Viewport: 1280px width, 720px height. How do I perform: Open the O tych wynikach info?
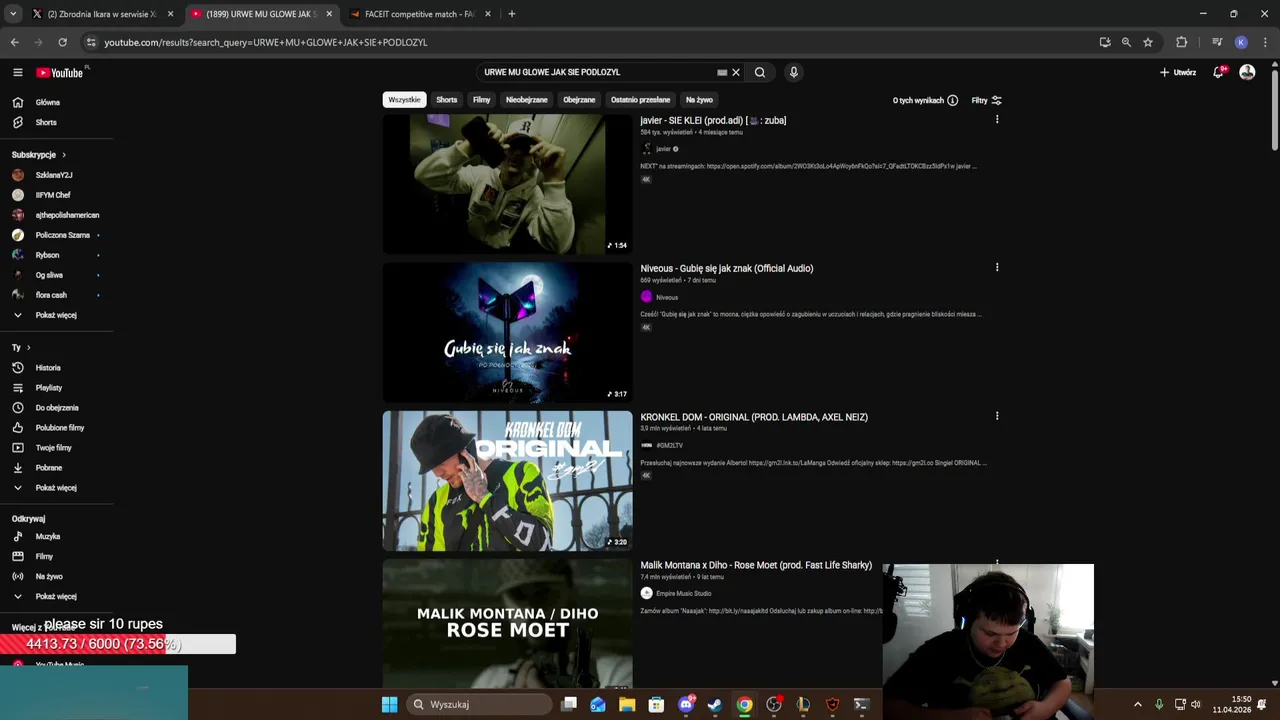point(926,100)
